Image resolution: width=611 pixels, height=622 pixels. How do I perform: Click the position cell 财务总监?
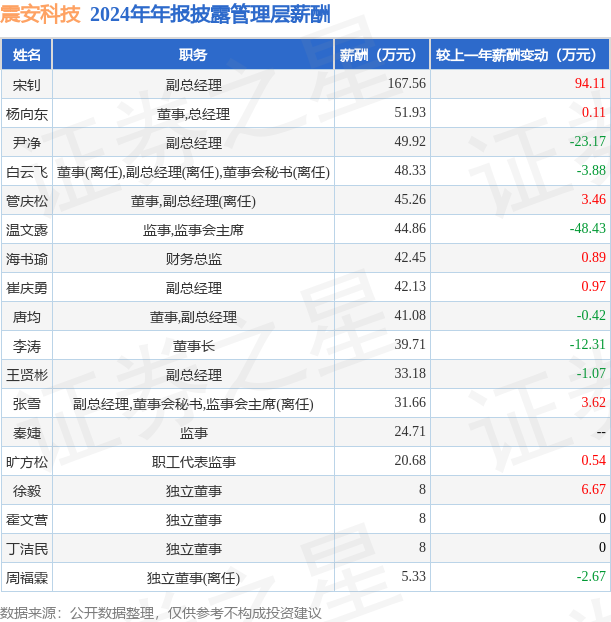coord(194,259)
